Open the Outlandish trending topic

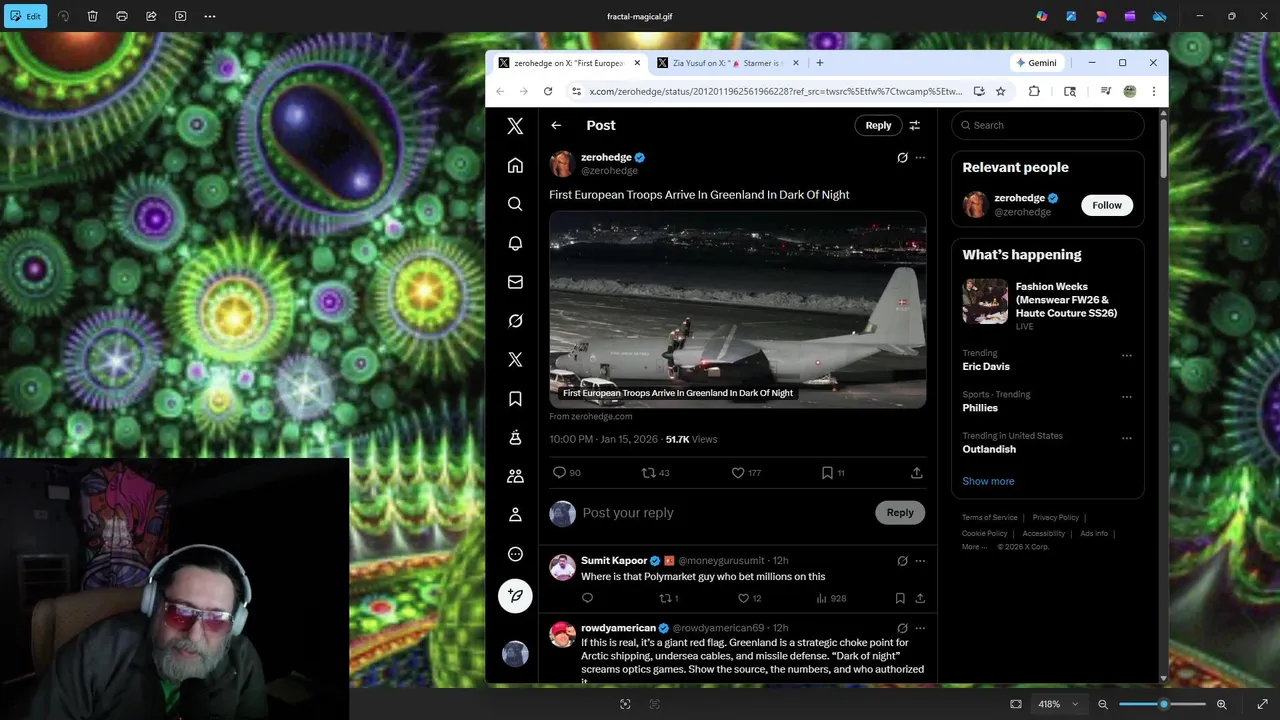pyautogui.click(x=989, y=449)
